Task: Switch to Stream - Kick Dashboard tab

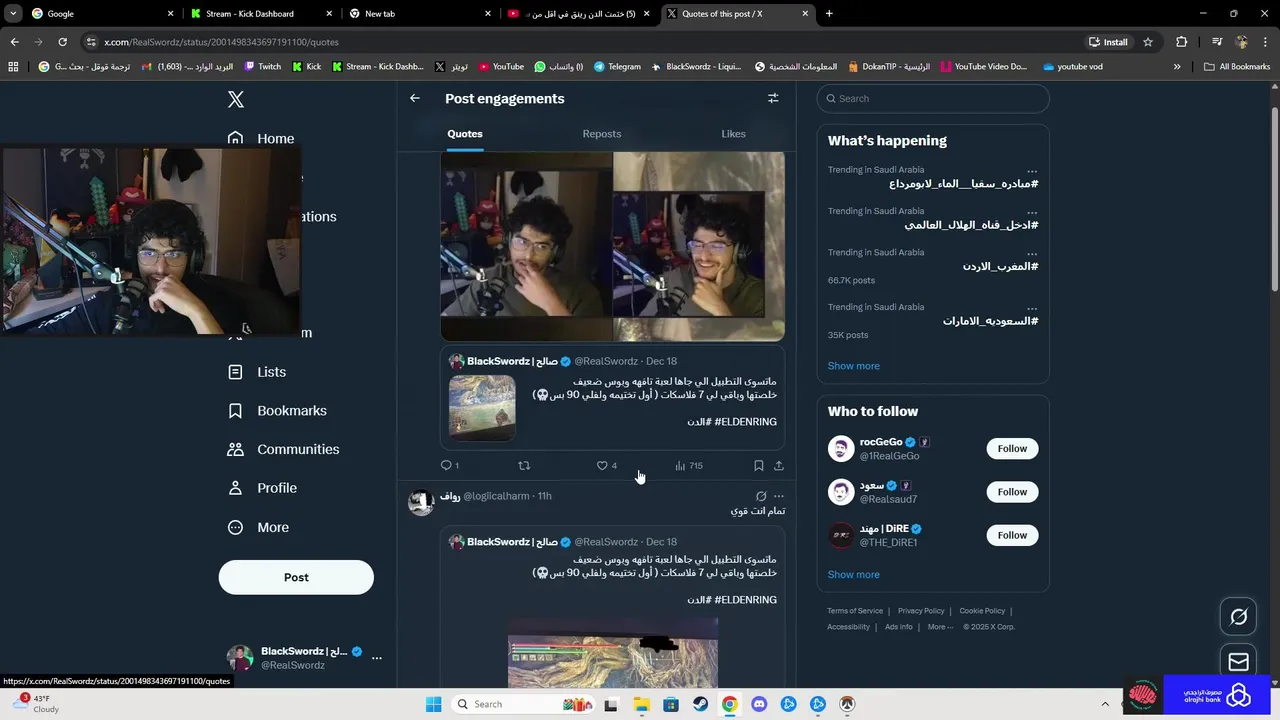Action: [x=260, y=14]
